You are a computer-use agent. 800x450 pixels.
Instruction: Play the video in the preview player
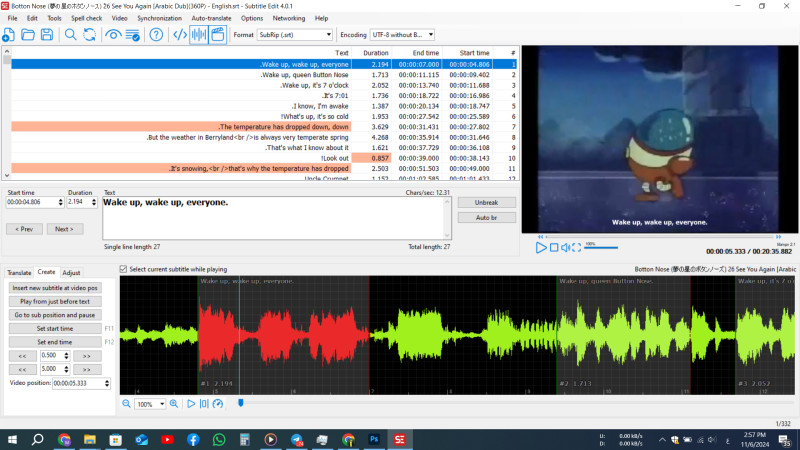coord(541,247)
